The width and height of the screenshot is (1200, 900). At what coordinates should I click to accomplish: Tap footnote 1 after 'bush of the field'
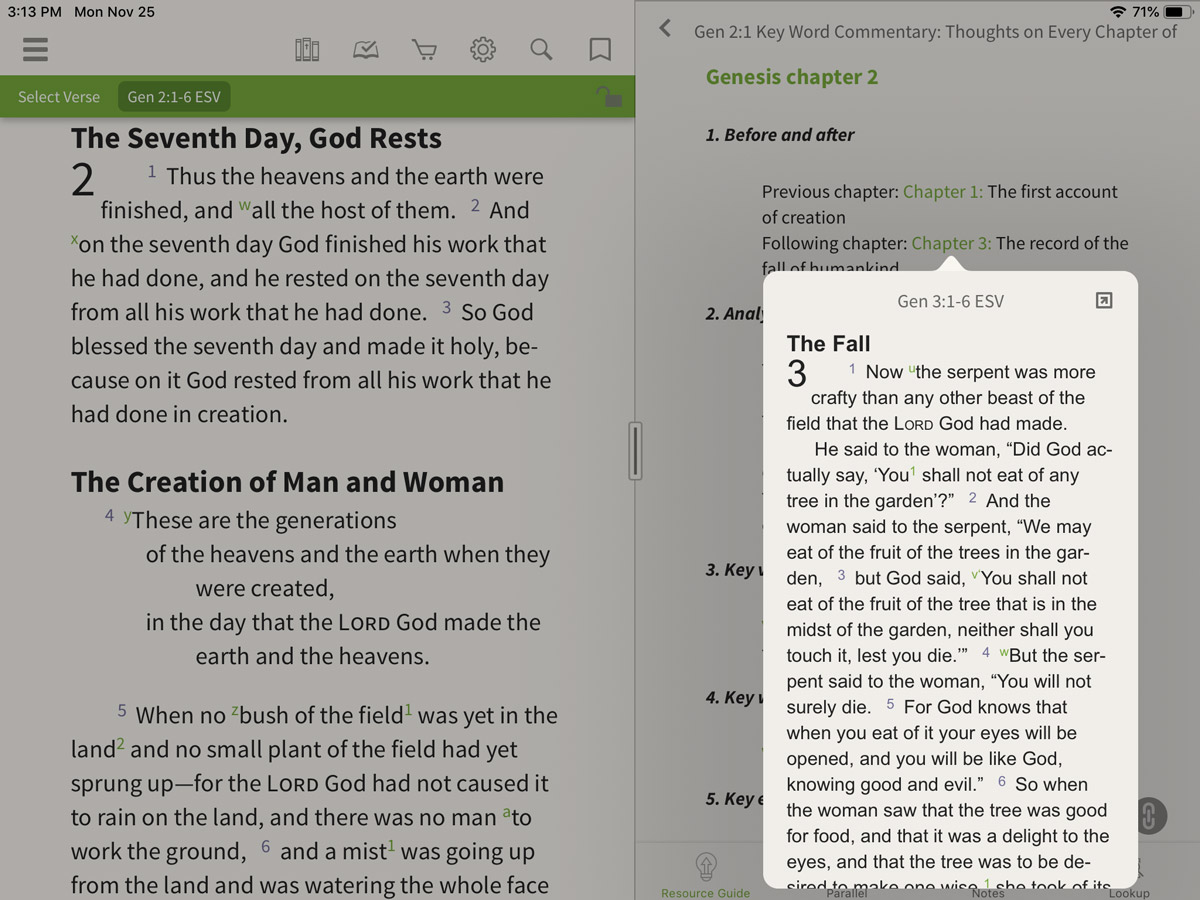pos(408,710)
